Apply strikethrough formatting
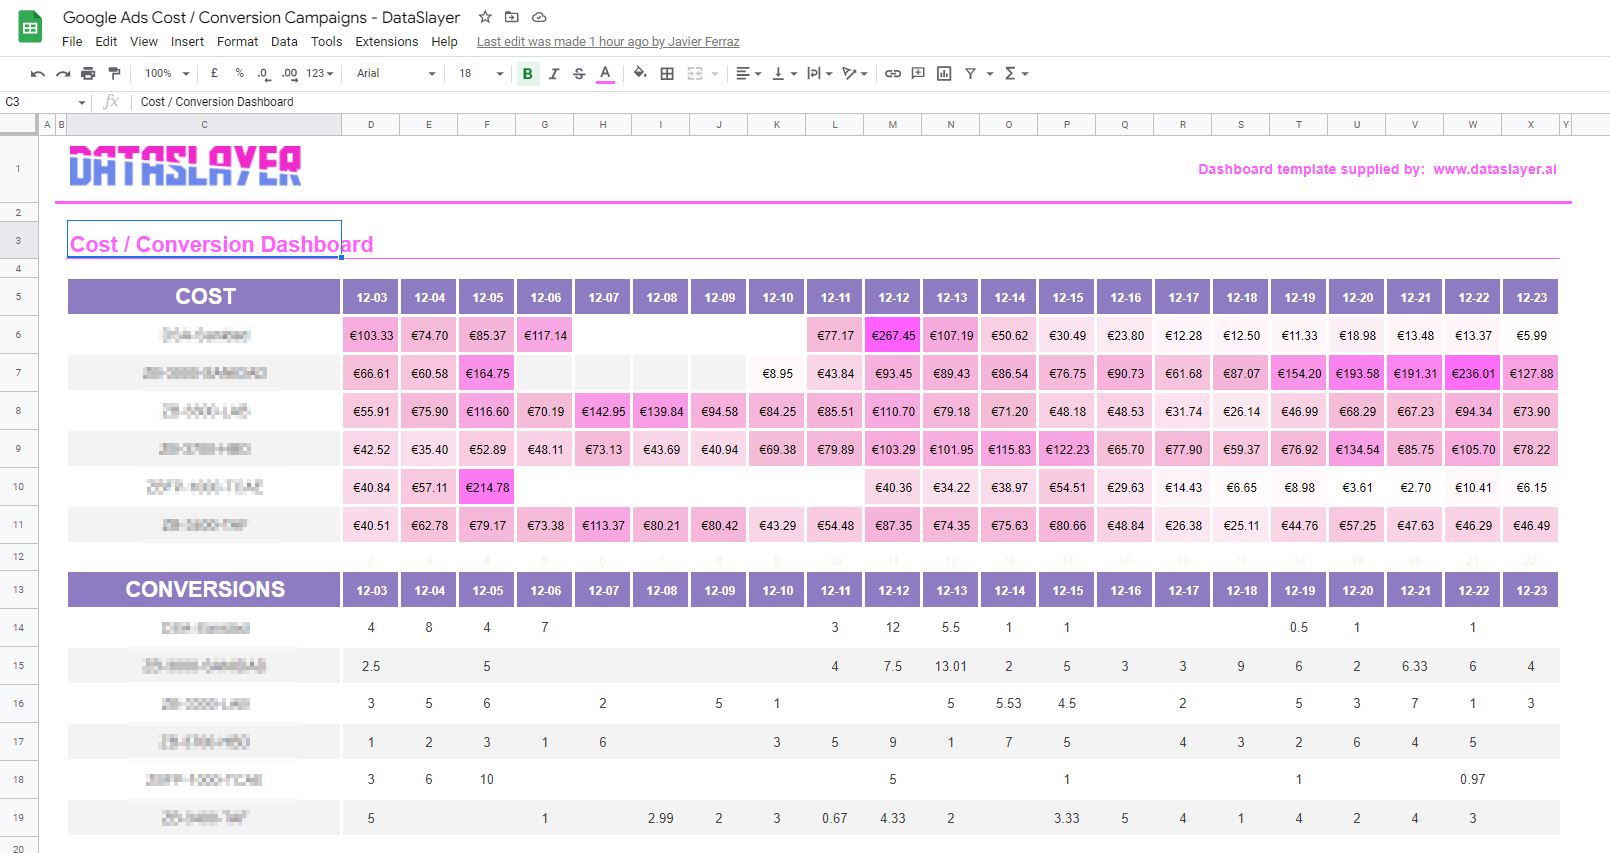The height and width of the screenshot is (853, 1610). [579, 74]
